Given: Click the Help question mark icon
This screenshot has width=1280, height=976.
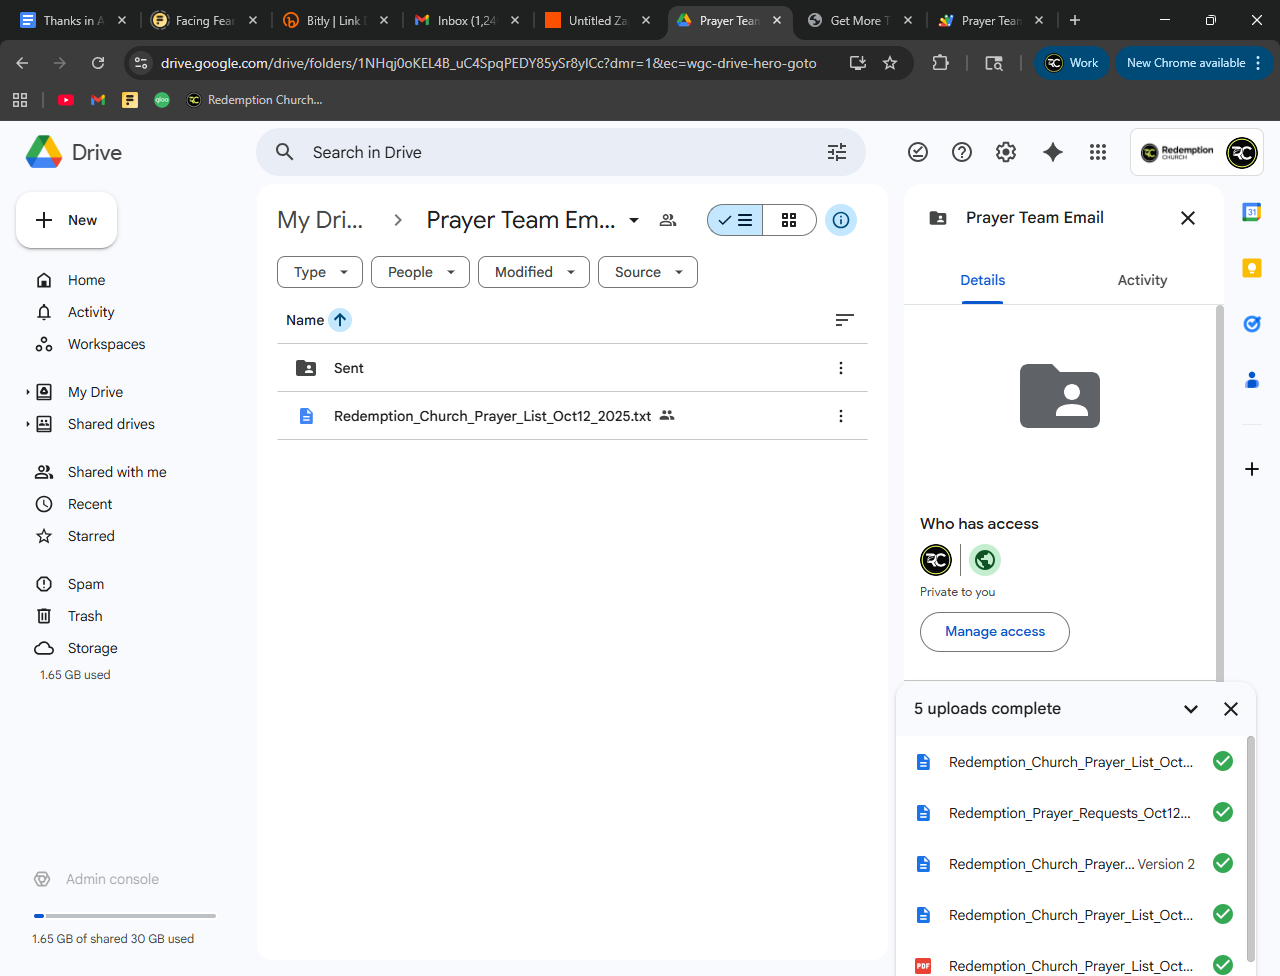Looking at the screenshot, I should point(961,152).
